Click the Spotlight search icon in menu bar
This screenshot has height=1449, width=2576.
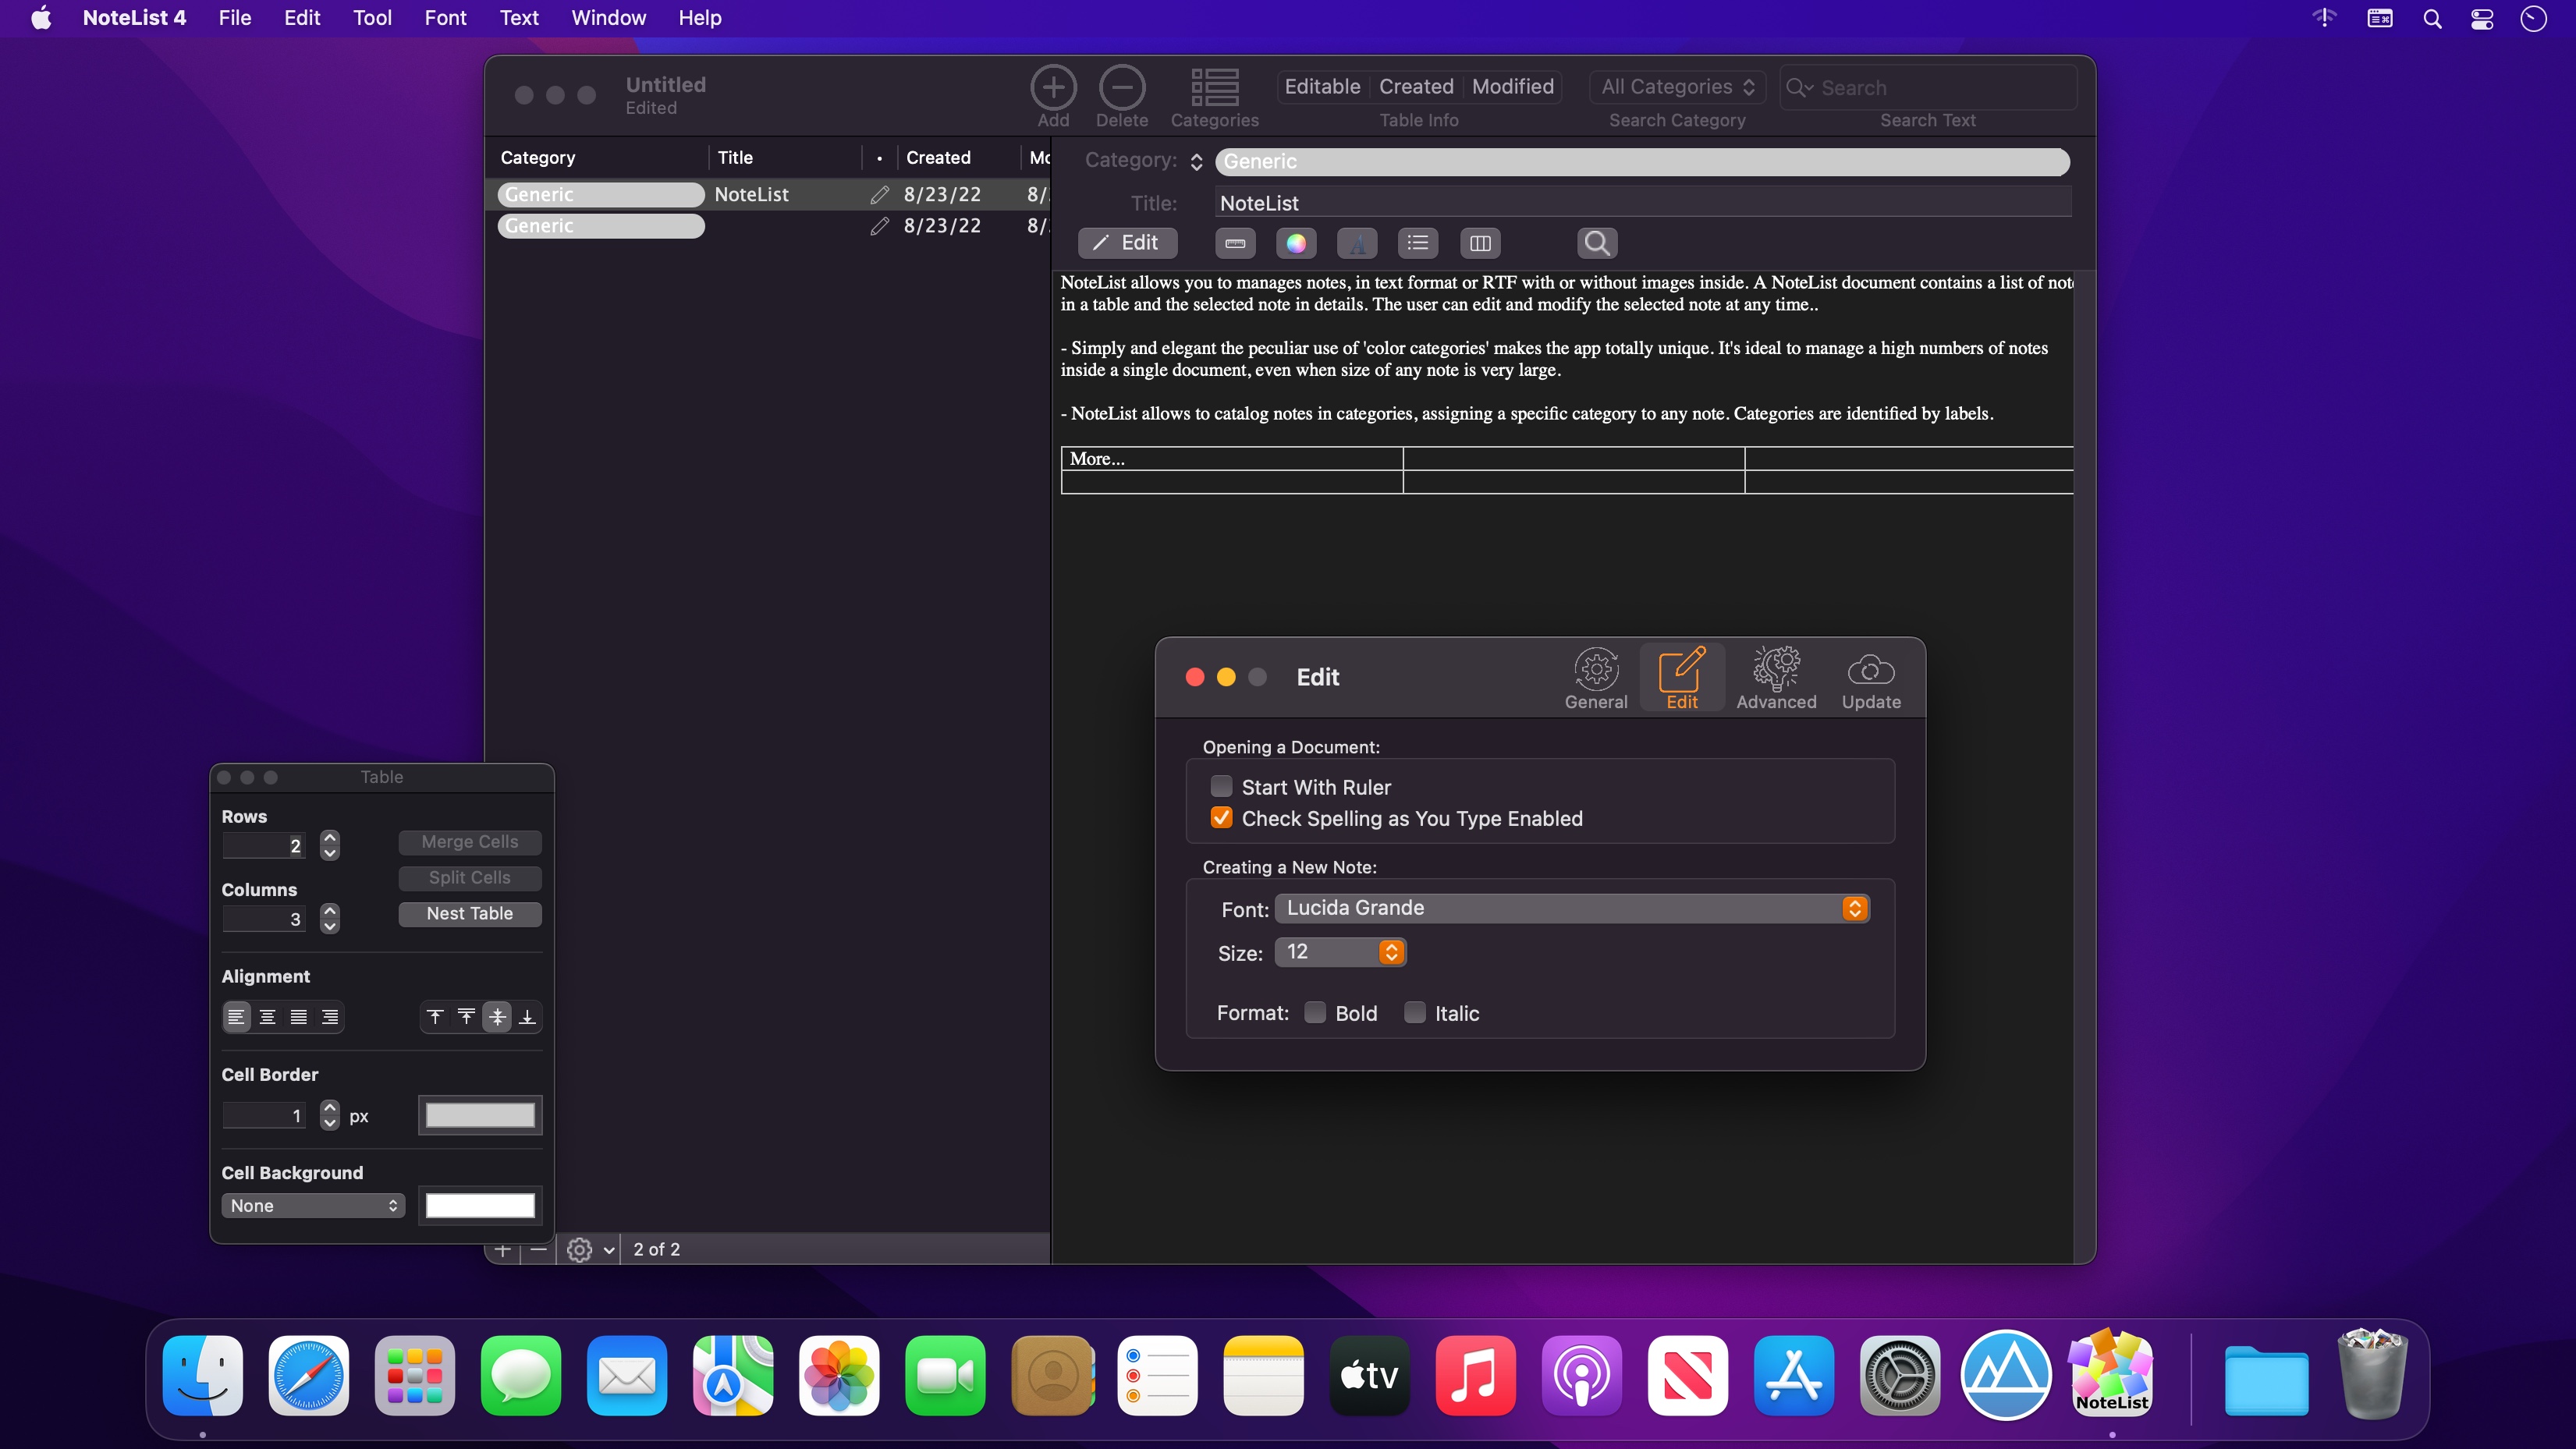2432,18
